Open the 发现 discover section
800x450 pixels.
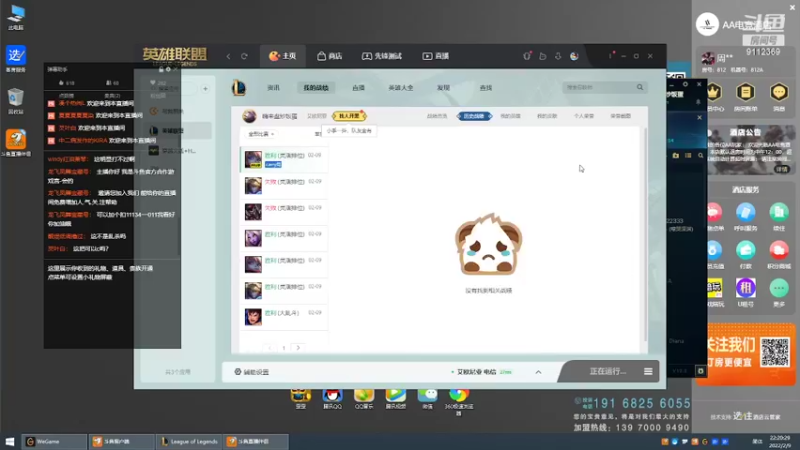click(443, 88)
